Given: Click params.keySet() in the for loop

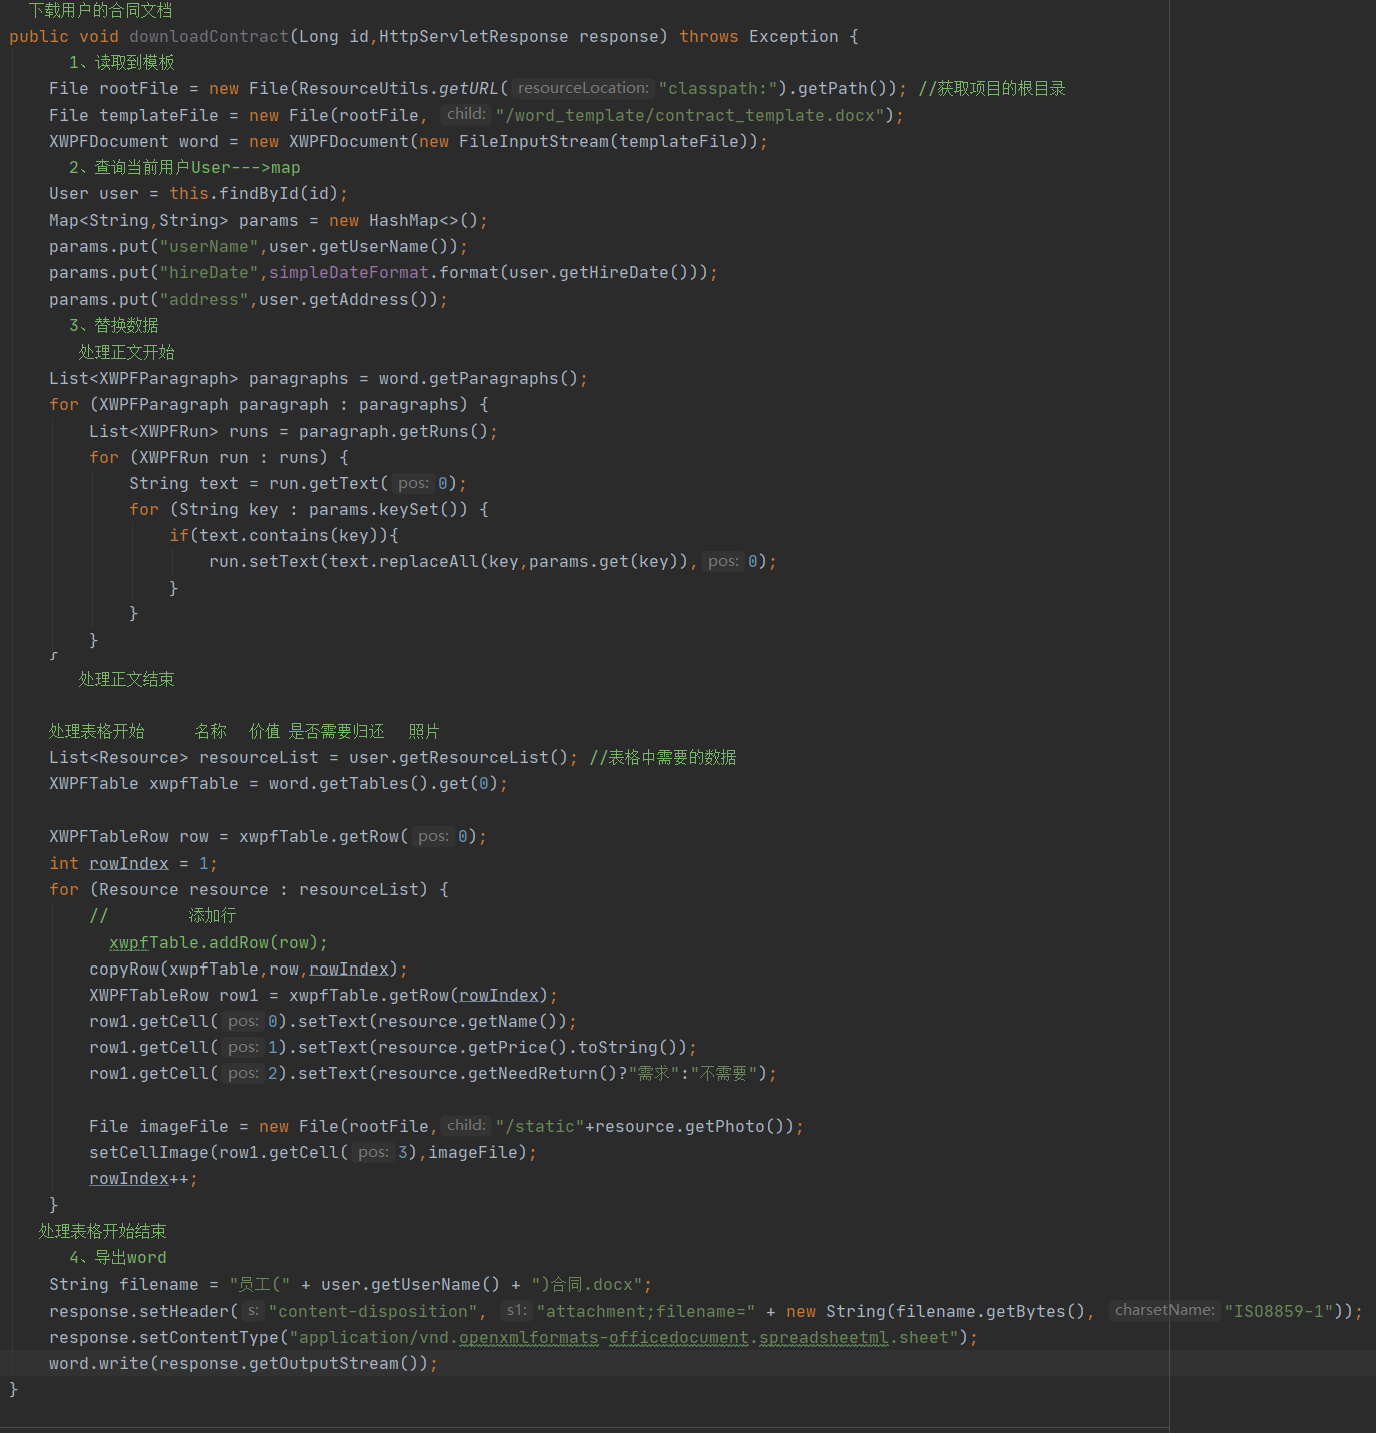Looking at the screenshot, I should (388, 509).
